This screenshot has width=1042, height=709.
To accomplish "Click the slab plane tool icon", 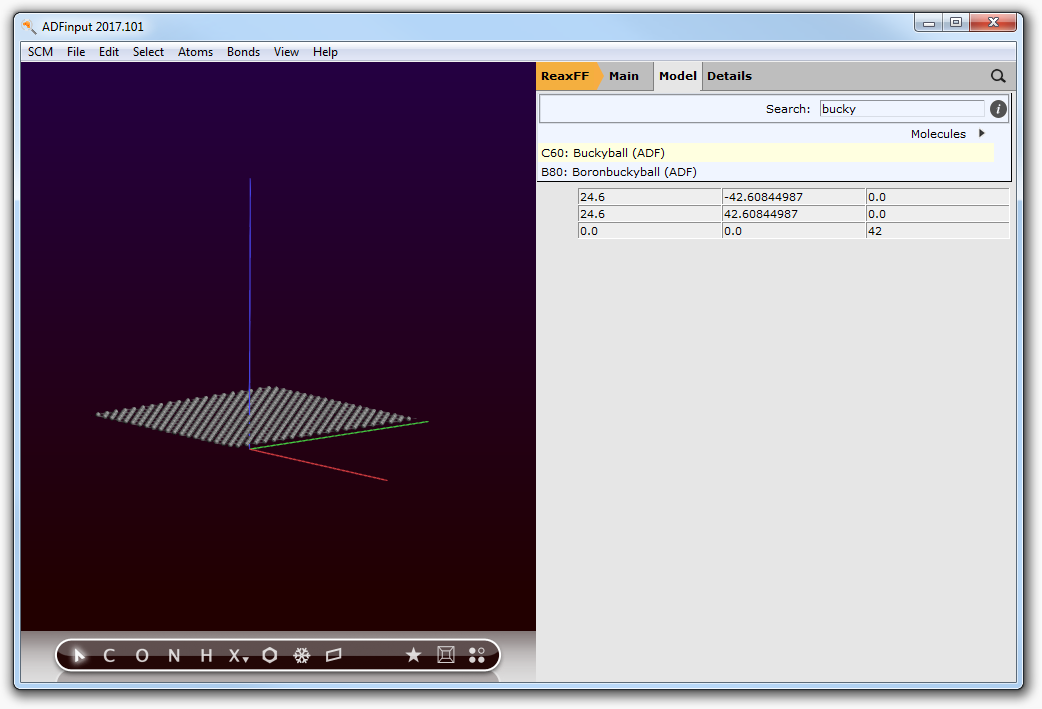I will click(334, 655).
